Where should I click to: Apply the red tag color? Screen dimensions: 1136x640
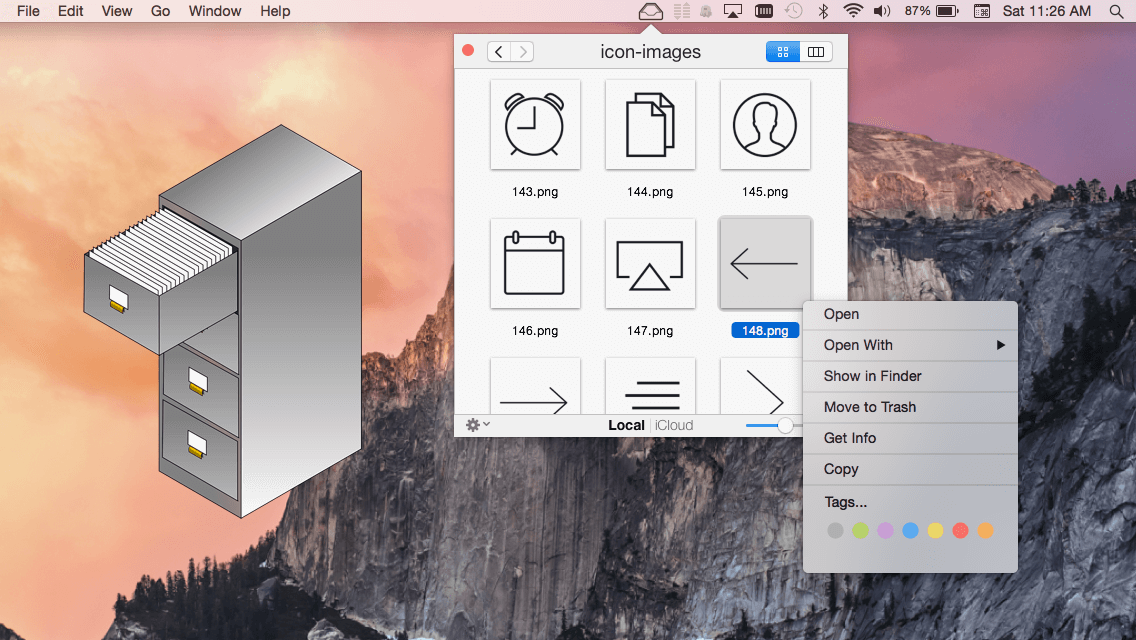click(x=959, y=530)
